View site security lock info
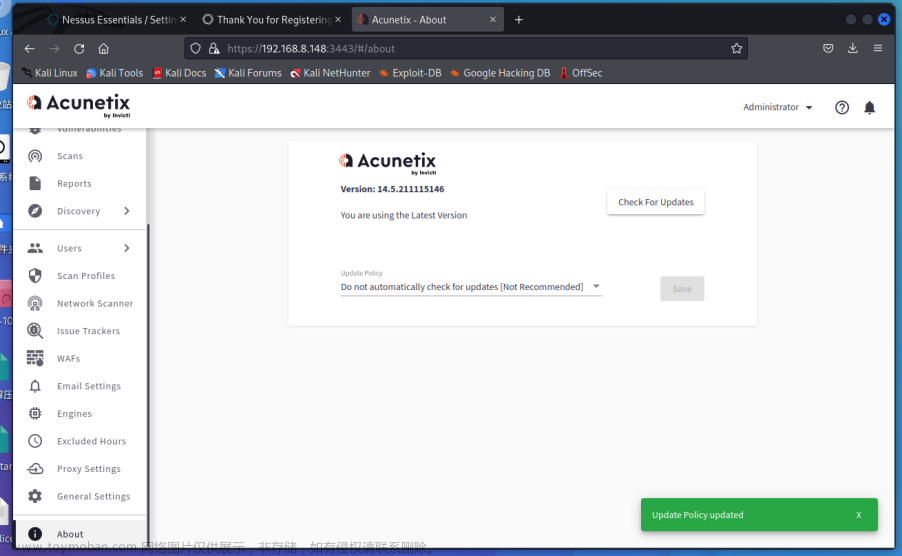The image size is (902, 556). pos(214,49)
